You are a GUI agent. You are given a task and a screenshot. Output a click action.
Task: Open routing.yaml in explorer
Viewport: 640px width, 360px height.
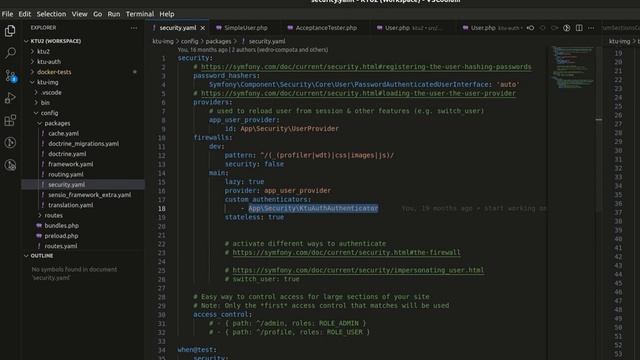coord(66,174)
